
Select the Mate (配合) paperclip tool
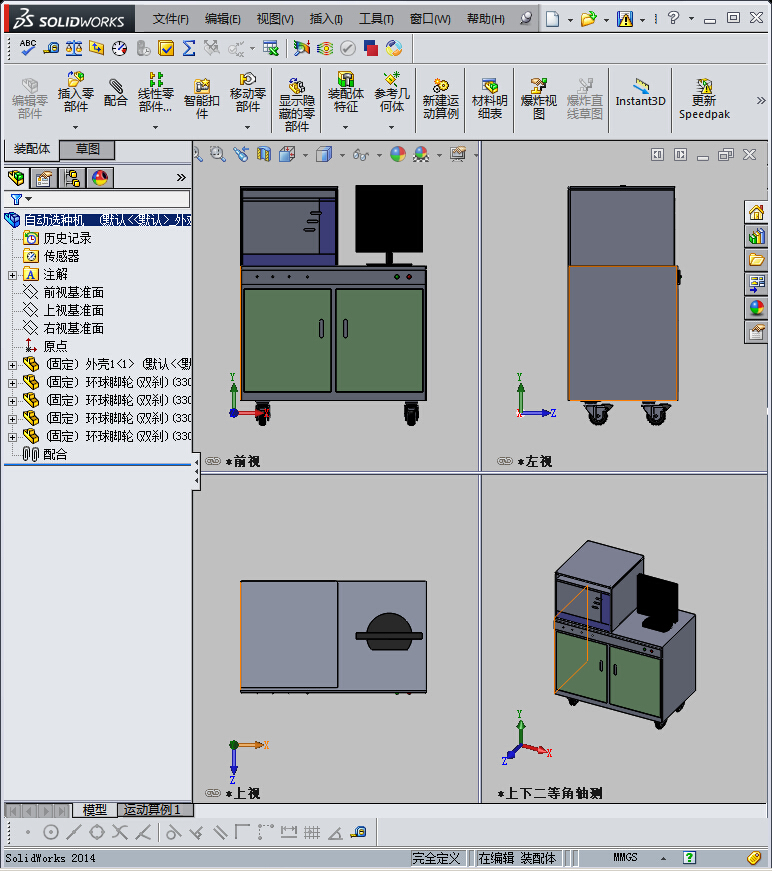tap(116, 93)
